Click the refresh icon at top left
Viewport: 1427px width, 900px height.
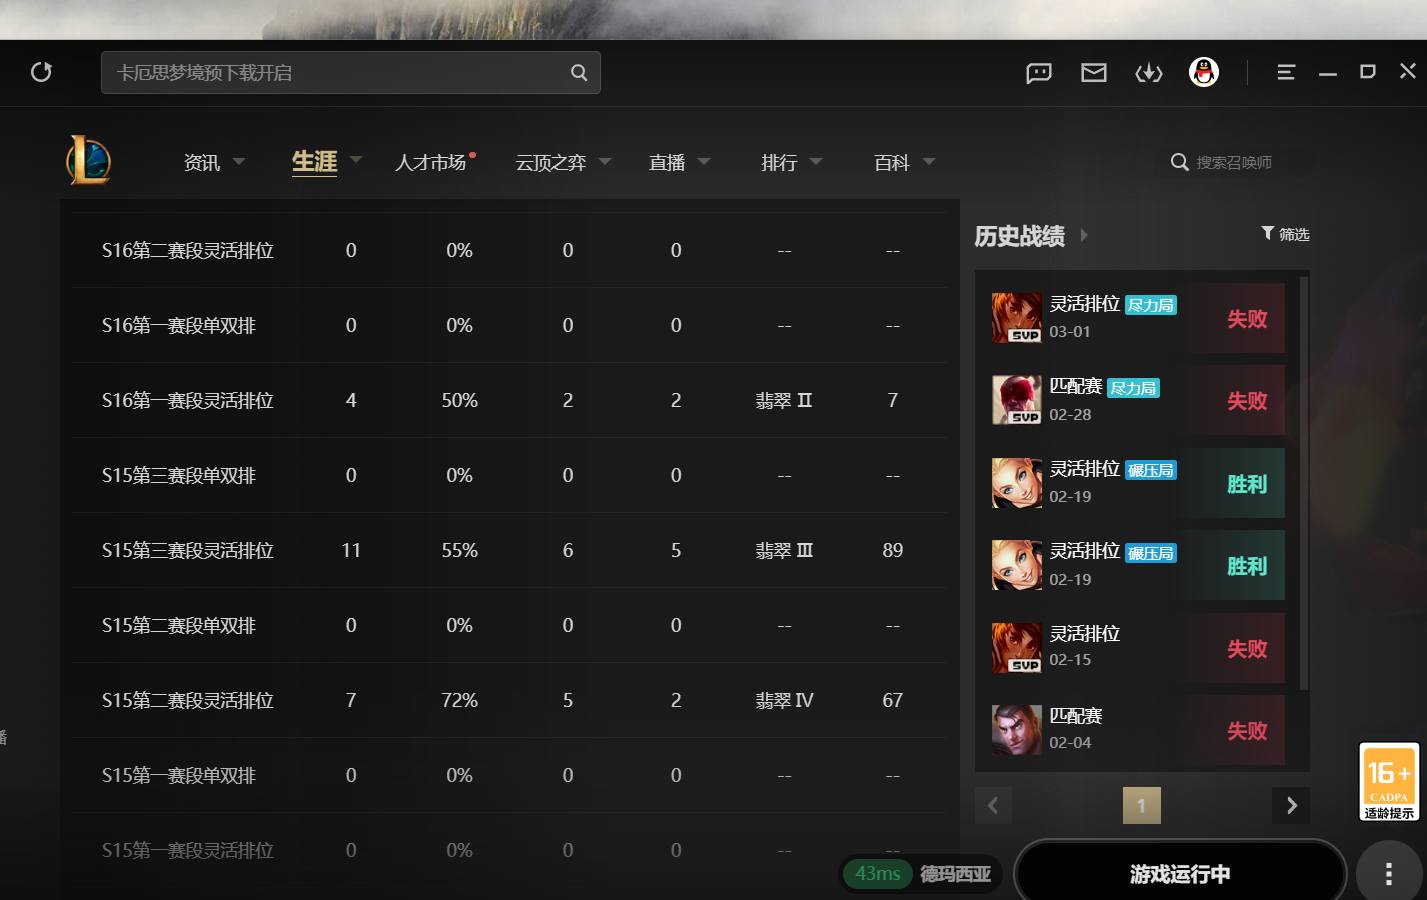point(41,72)
